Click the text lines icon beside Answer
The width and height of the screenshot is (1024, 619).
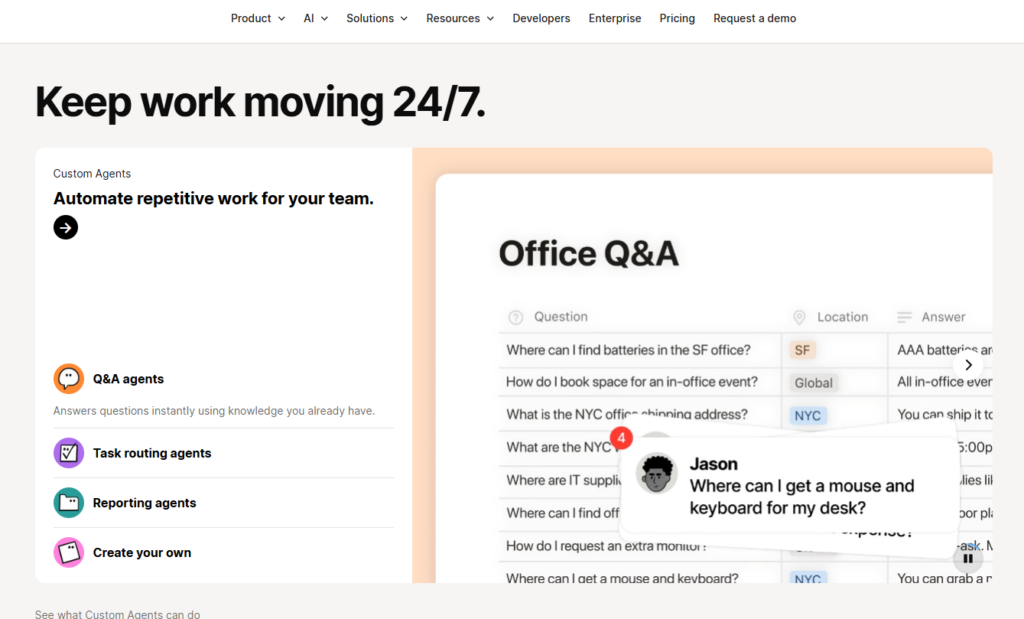click(904, 317)
